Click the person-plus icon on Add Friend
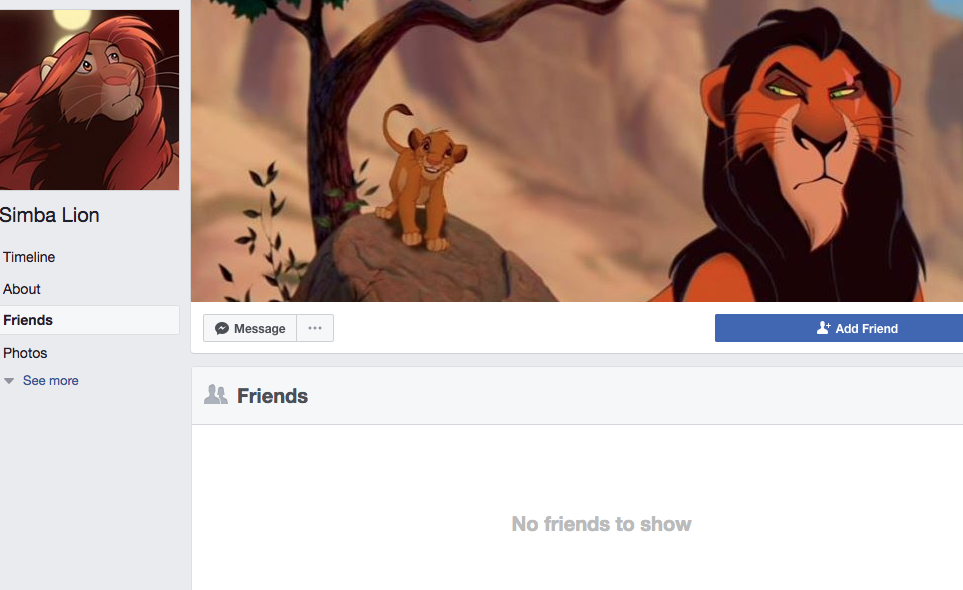This screenshot has height=590, width=963. (x=823, y=328)
